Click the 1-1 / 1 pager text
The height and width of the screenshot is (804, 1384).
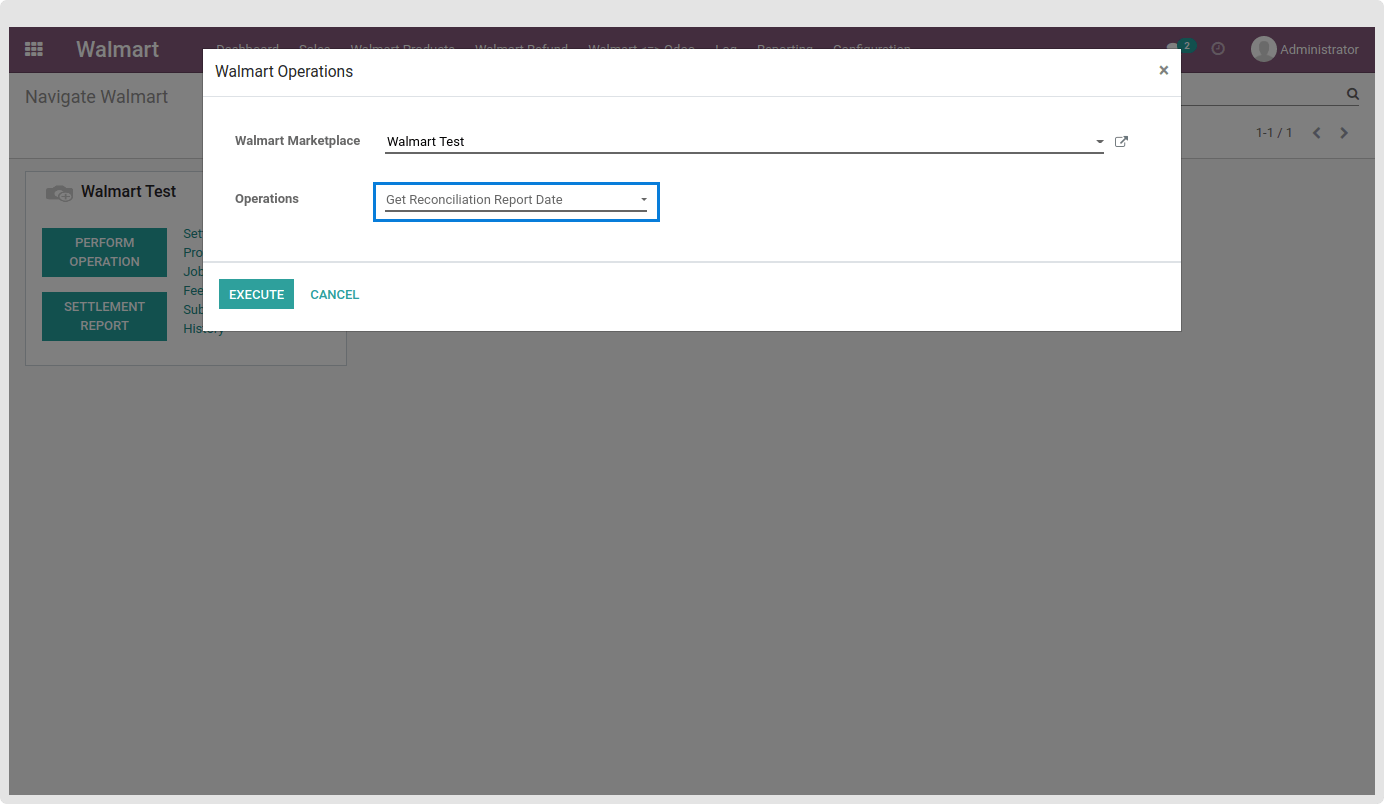(x=1274, y=133)
